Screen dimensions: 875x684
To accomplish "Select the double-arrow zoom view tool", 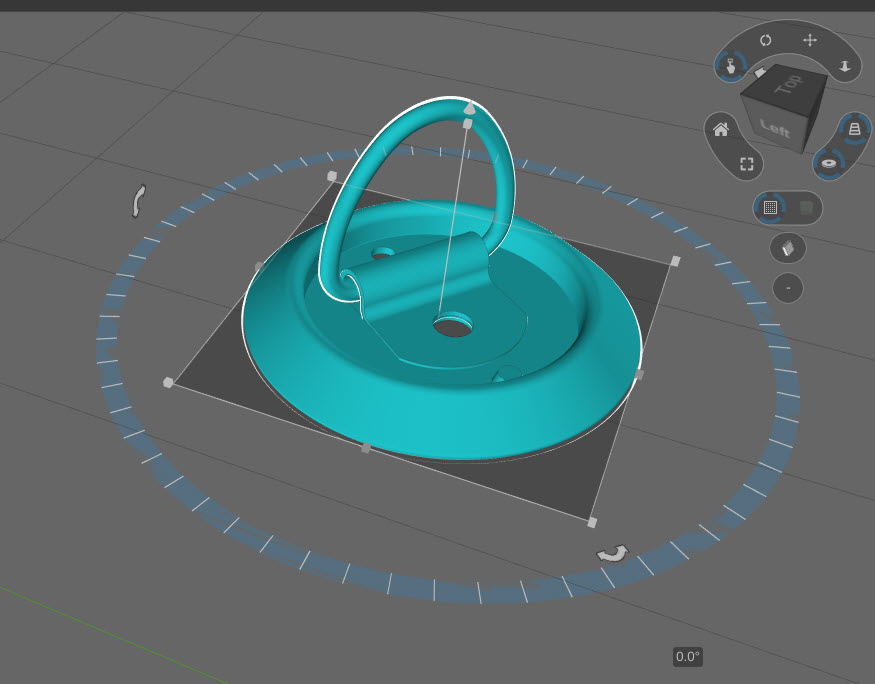I will pos(845,66).
